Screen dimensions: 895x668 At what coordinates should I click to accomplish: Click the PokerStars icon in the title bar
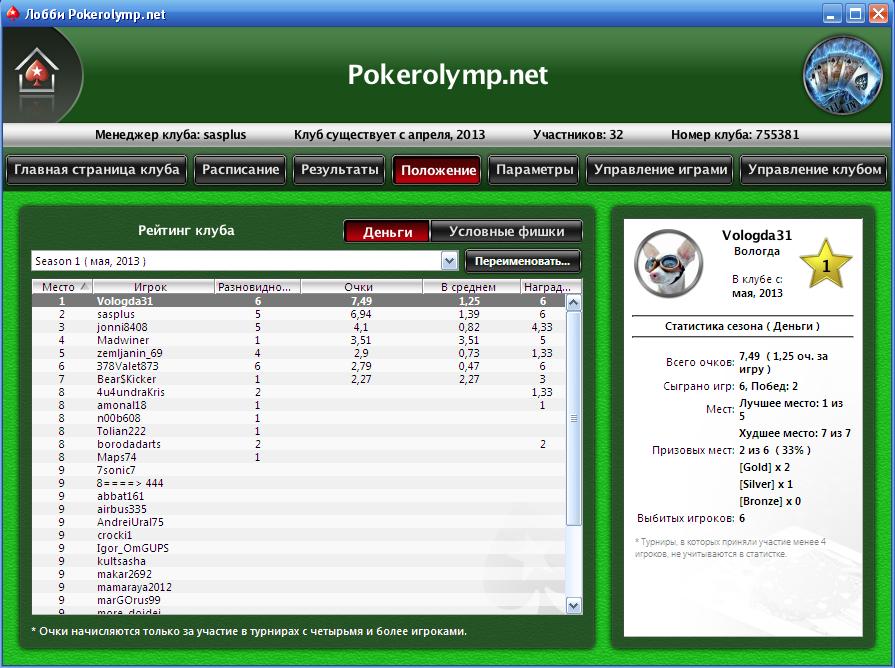tap(13, 13)
